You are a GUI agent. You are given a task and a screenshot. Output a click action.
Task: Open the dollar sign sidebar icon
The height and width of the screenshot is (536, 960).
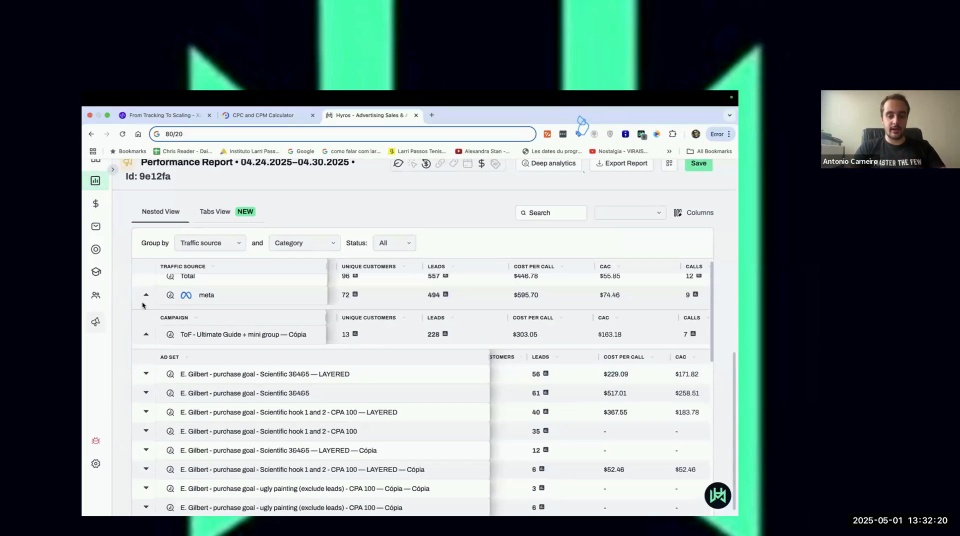pos(96,203)
